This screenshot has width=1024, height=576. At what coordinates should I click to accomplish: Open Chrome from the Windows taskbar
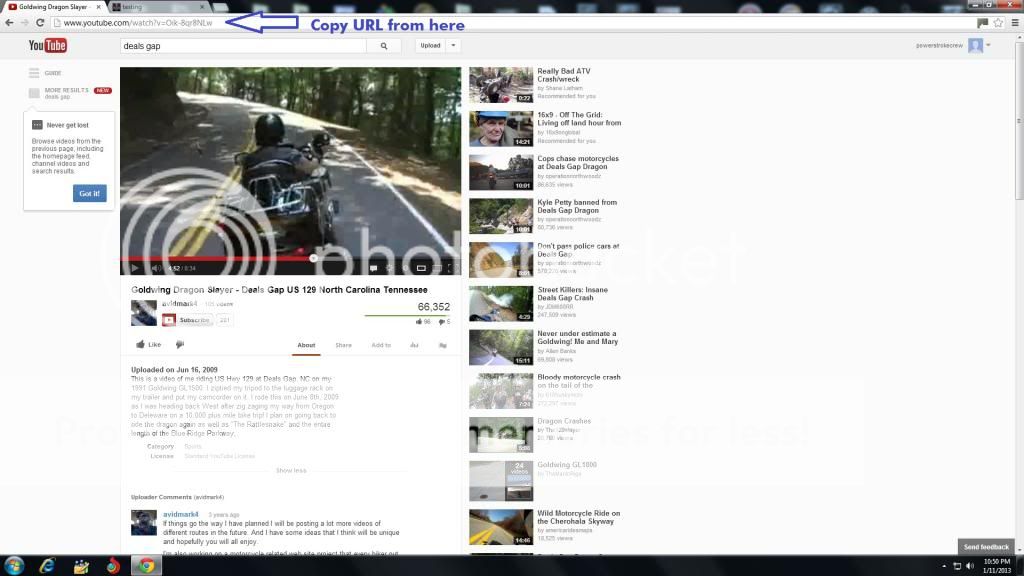pos(146,565)
